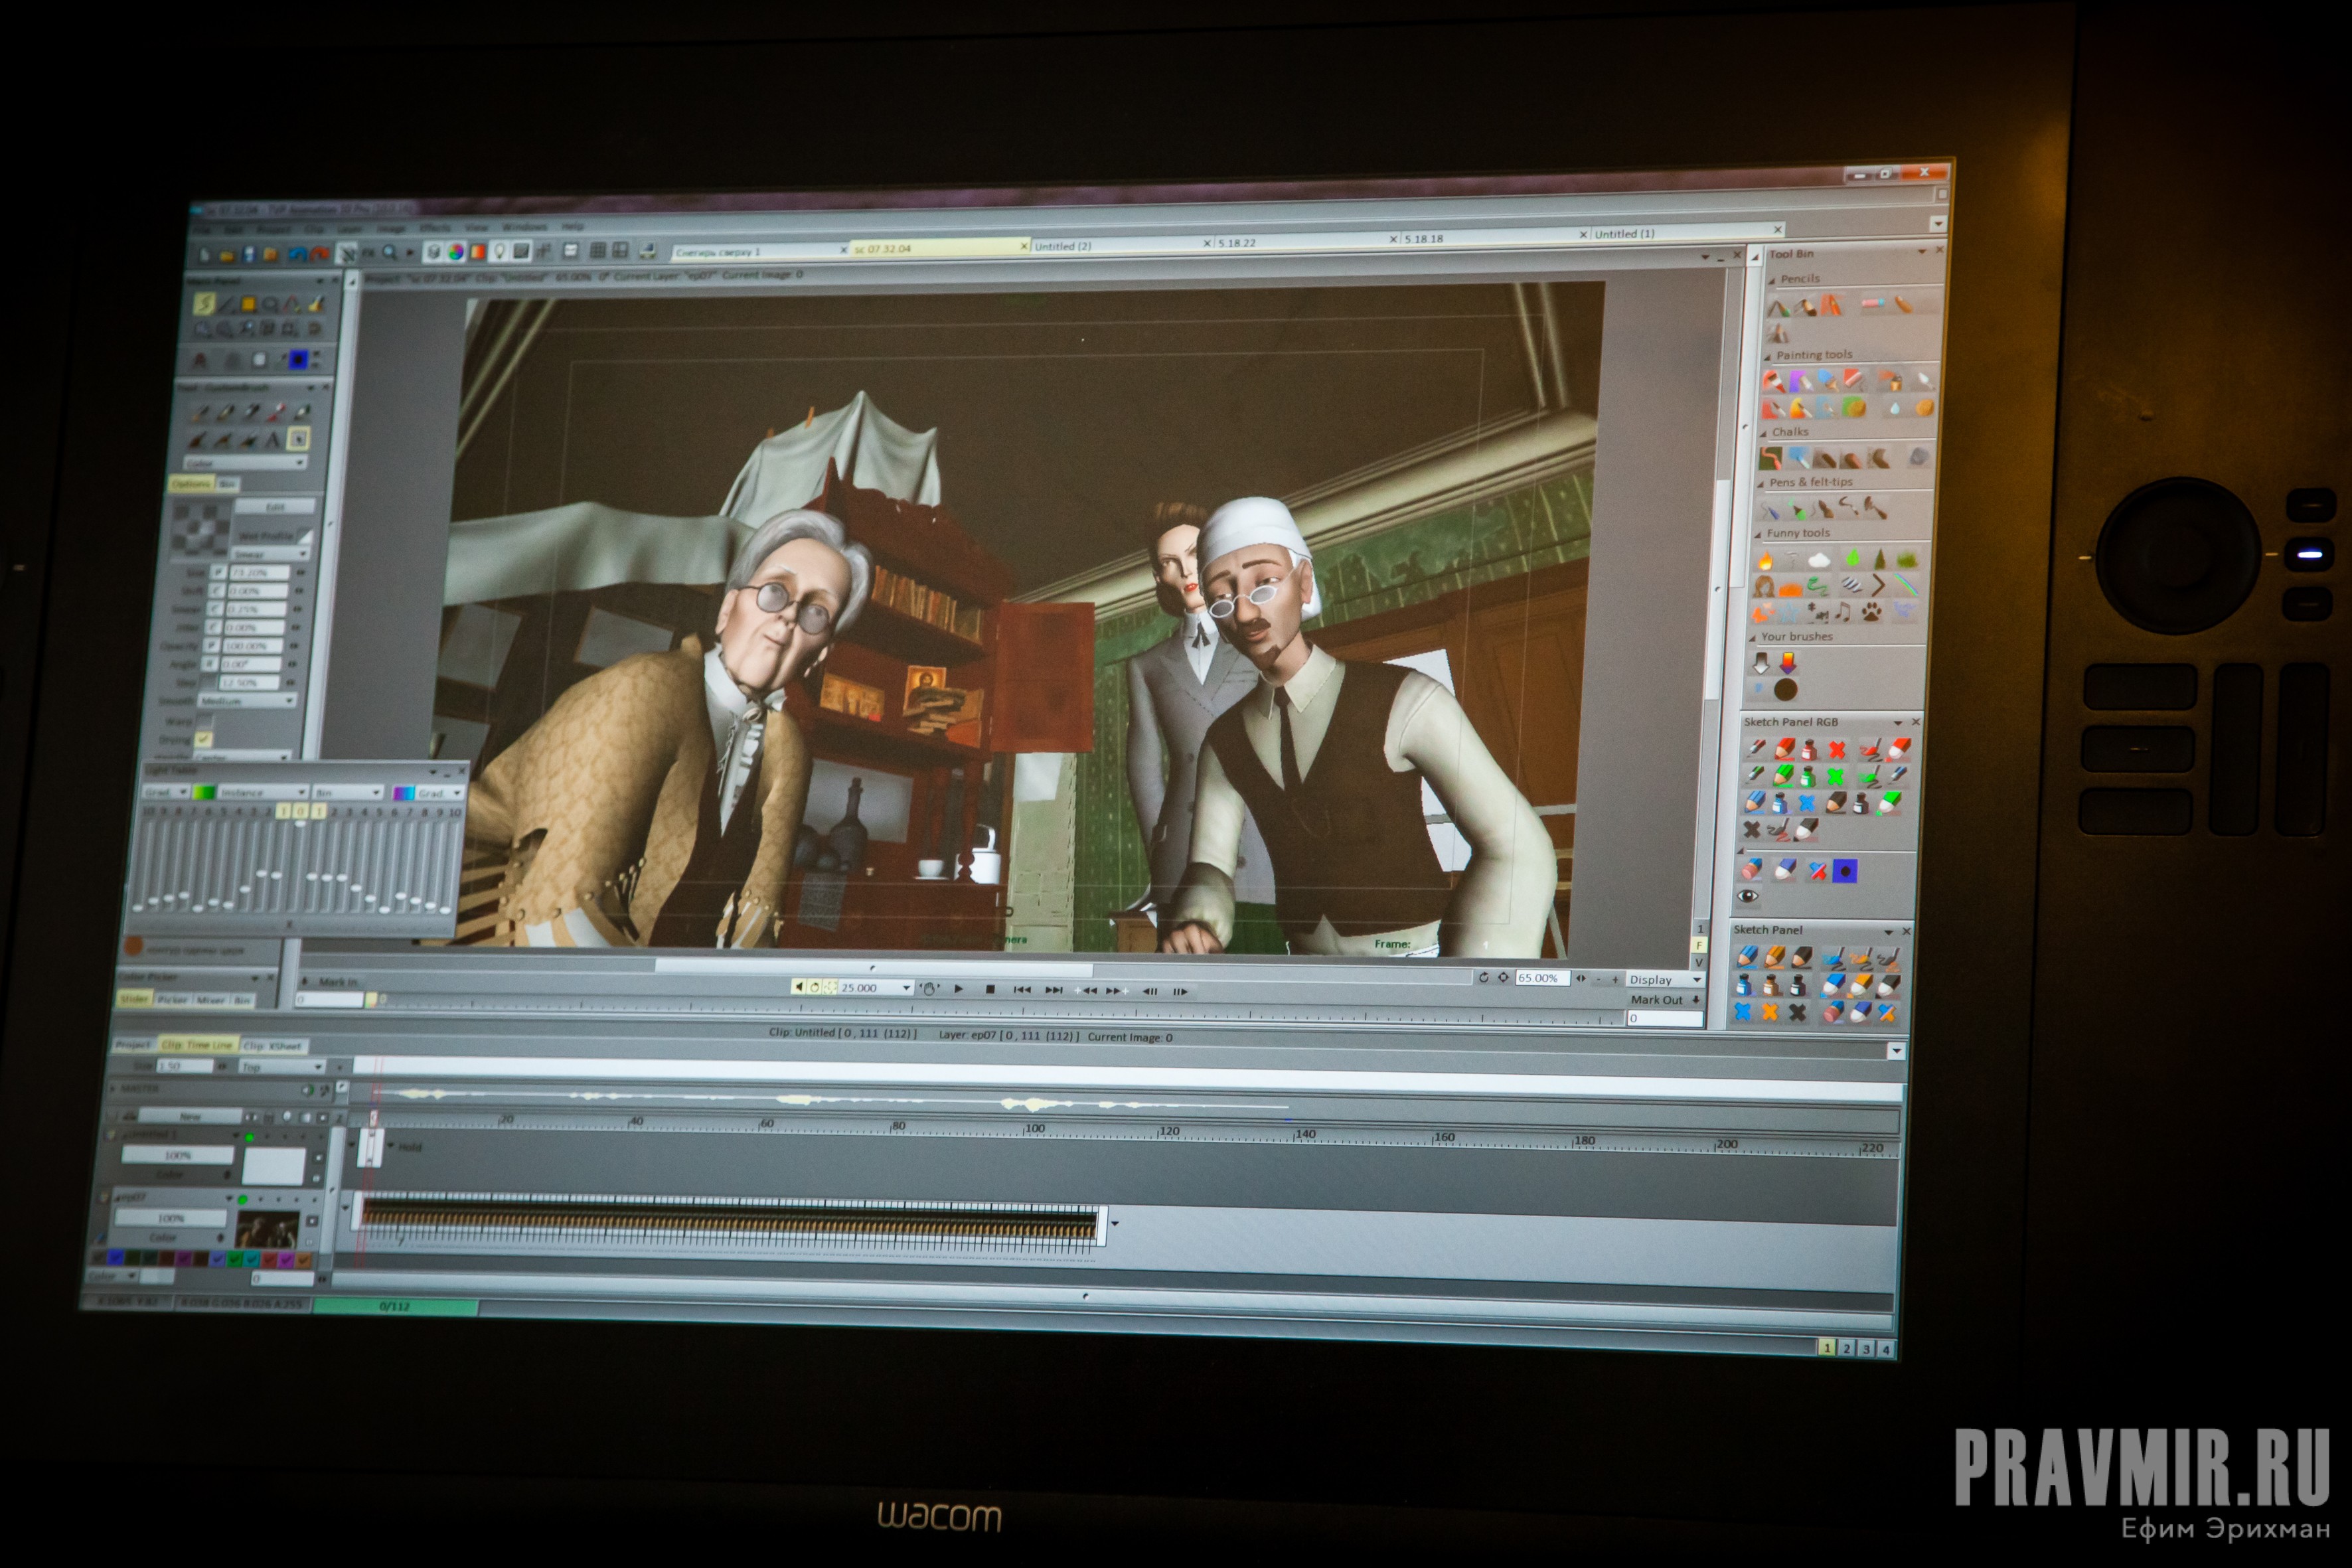The width and height of the screenshot is (2352, 1568).
Task: Toggle the eye icon in Sketch Panel RGB
Action: point(1747,896)
